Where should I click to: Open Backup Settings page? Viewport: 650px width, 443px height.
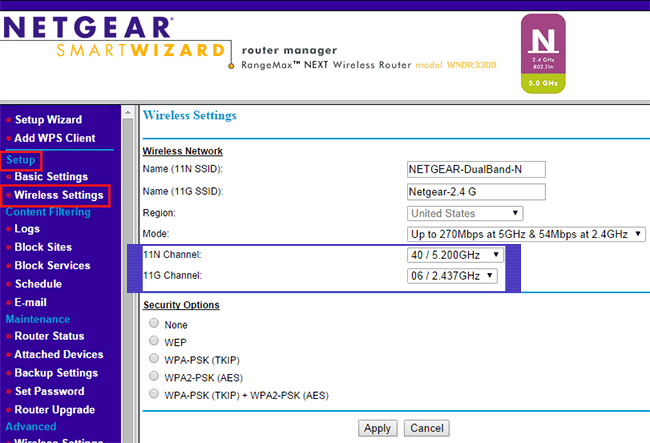coord(56,373)
